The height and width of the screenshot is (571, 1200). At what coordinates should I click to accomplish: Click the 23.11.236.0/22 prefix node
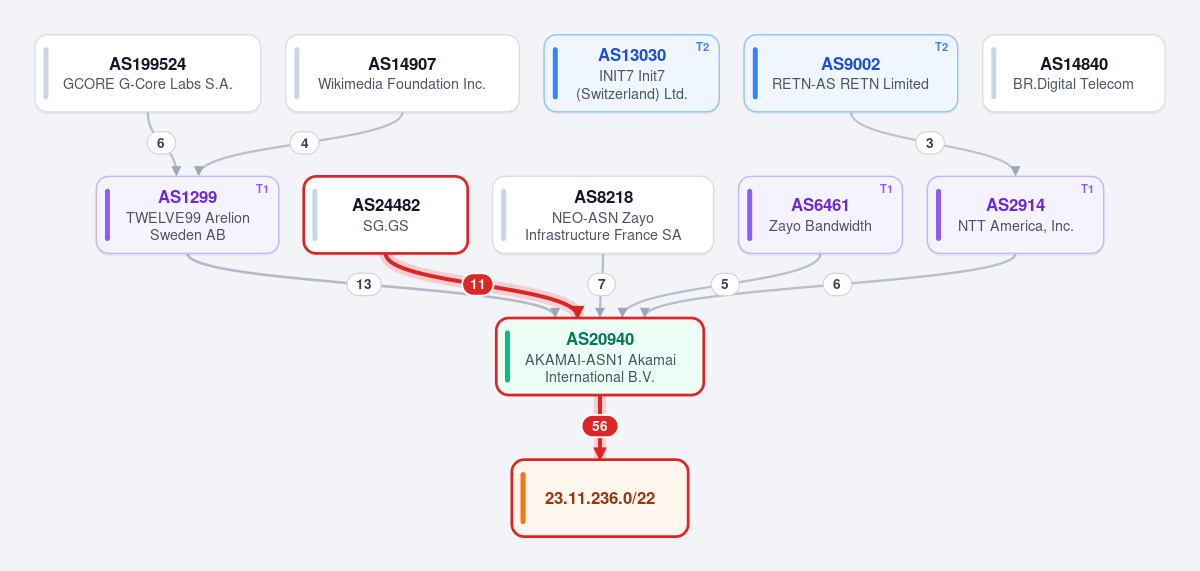click(600, 498)
